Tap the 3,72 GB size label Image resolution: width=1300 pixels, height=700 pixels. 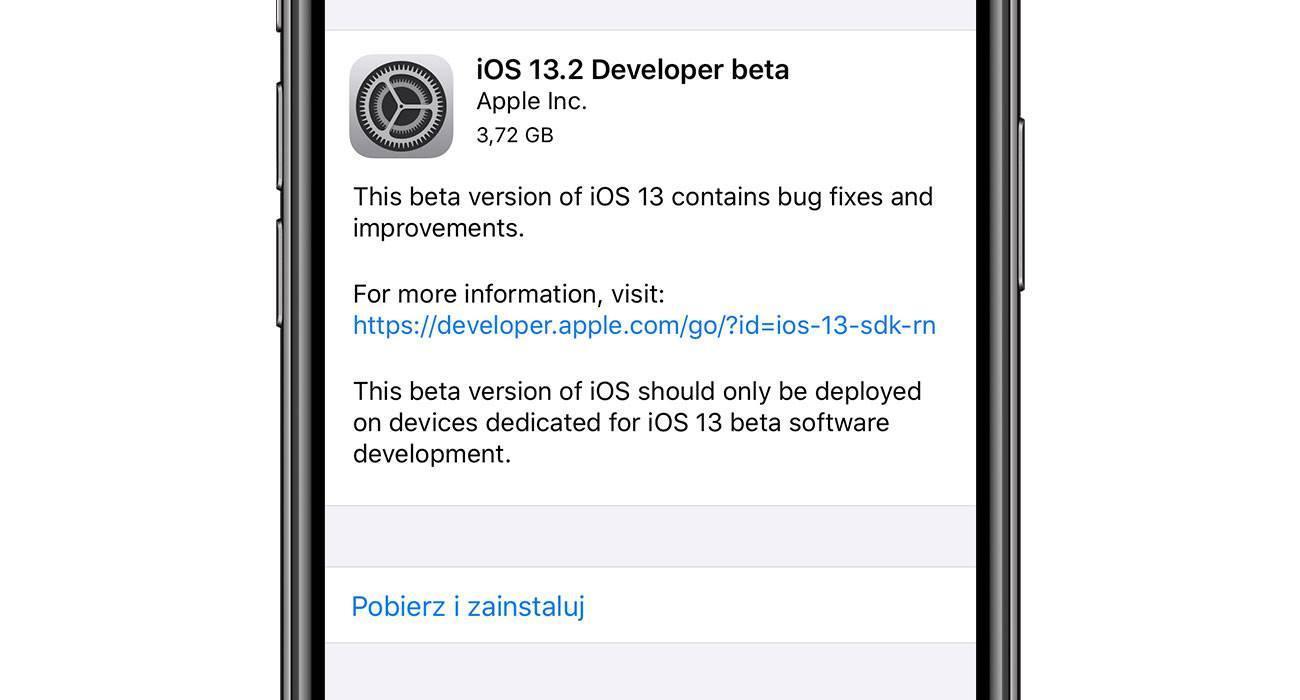[515, 135]
